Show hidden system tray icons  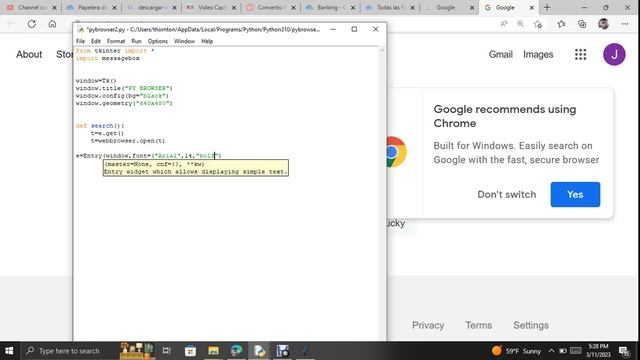coord(551,351)
